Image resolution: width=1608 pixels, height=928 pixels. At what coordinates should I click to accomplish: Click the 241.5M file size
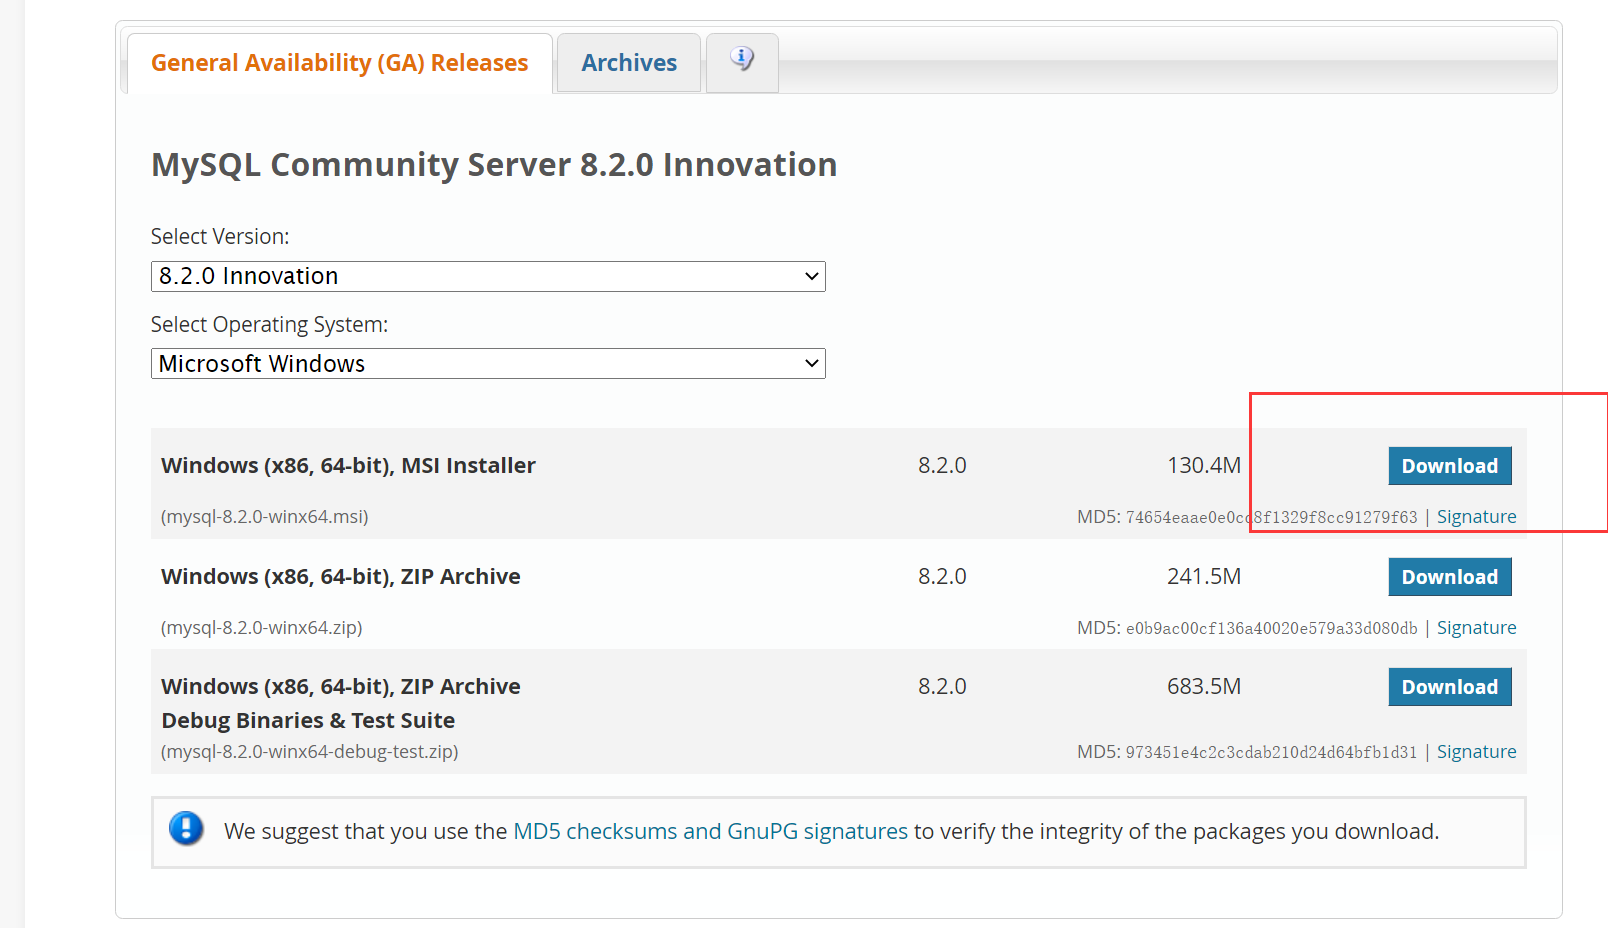(x=1204, y=577)
